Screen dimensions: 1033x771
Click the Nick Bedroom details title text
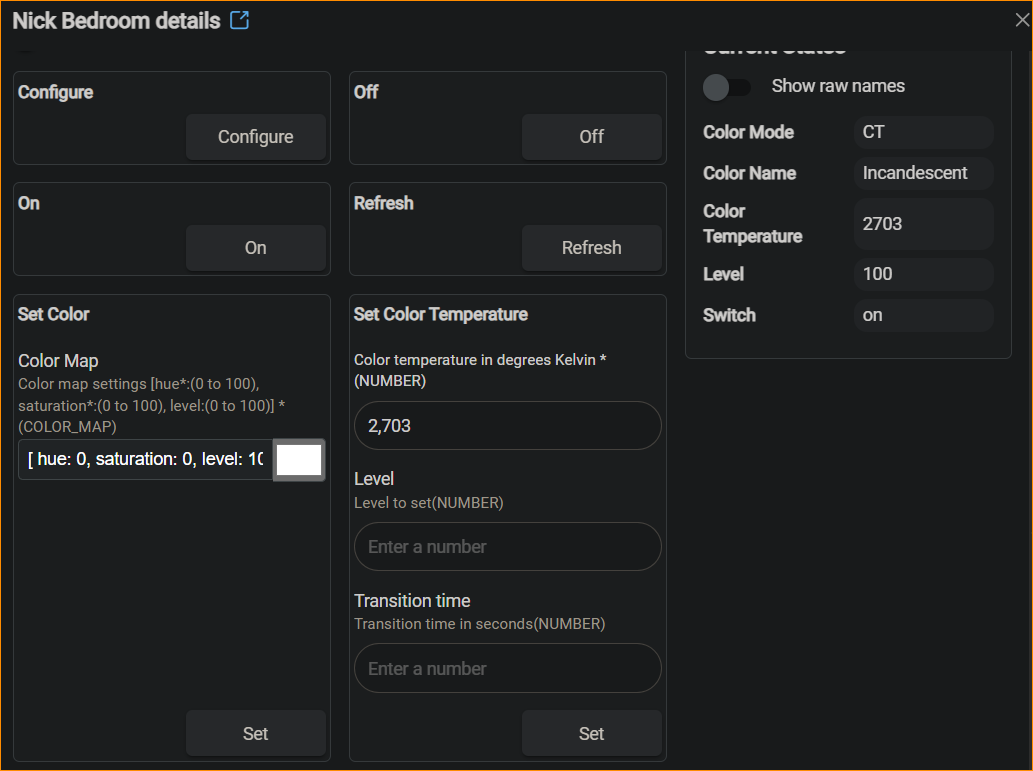coord(116,21)
